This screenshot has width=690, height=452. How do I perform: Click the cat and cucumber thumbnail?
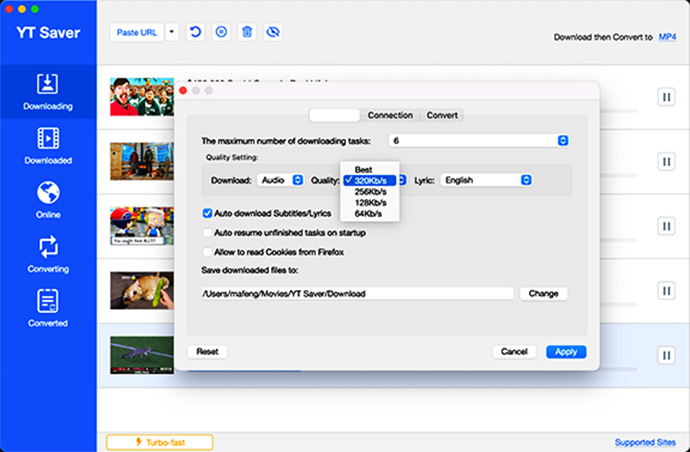pos(142,290)
